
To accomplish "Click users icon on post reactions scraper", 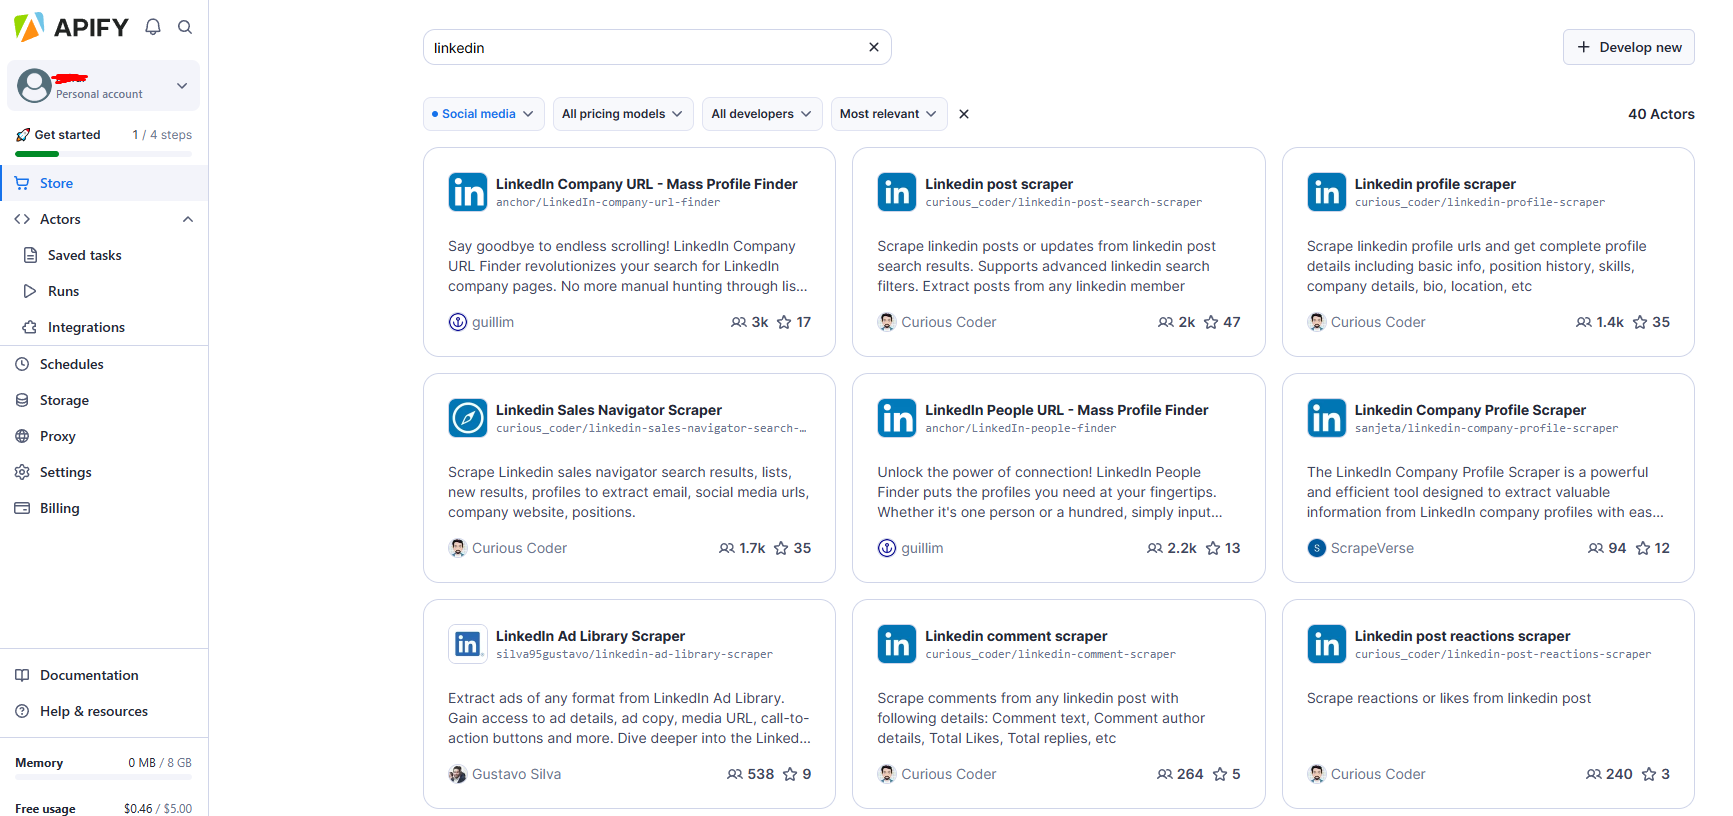I will (1594, 774).
